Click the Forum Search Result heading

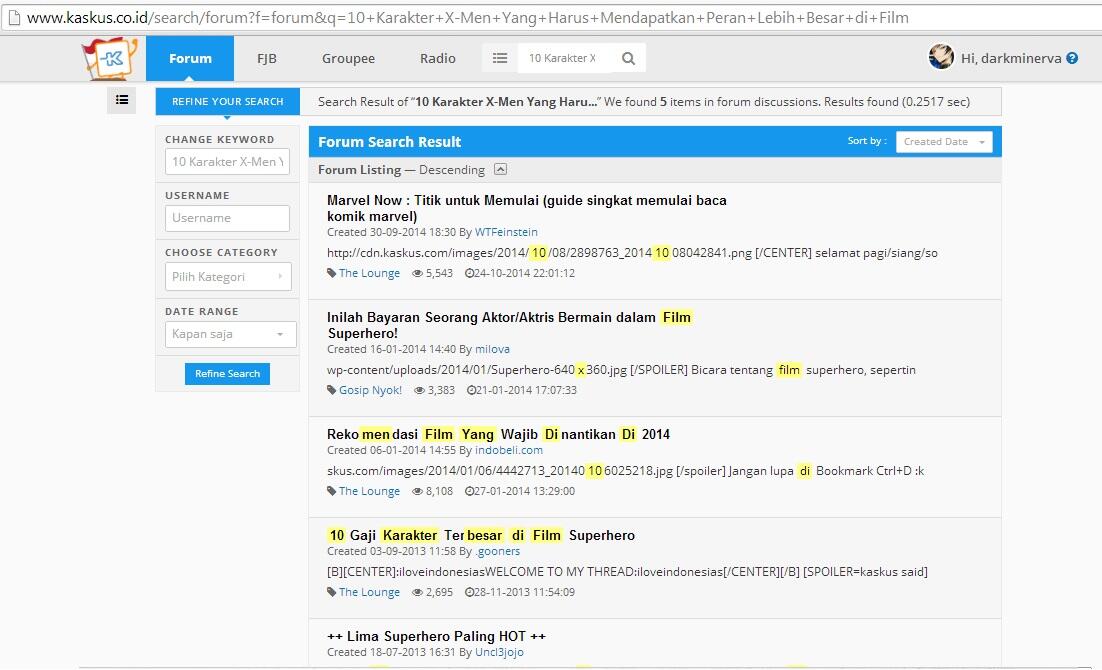389,142
